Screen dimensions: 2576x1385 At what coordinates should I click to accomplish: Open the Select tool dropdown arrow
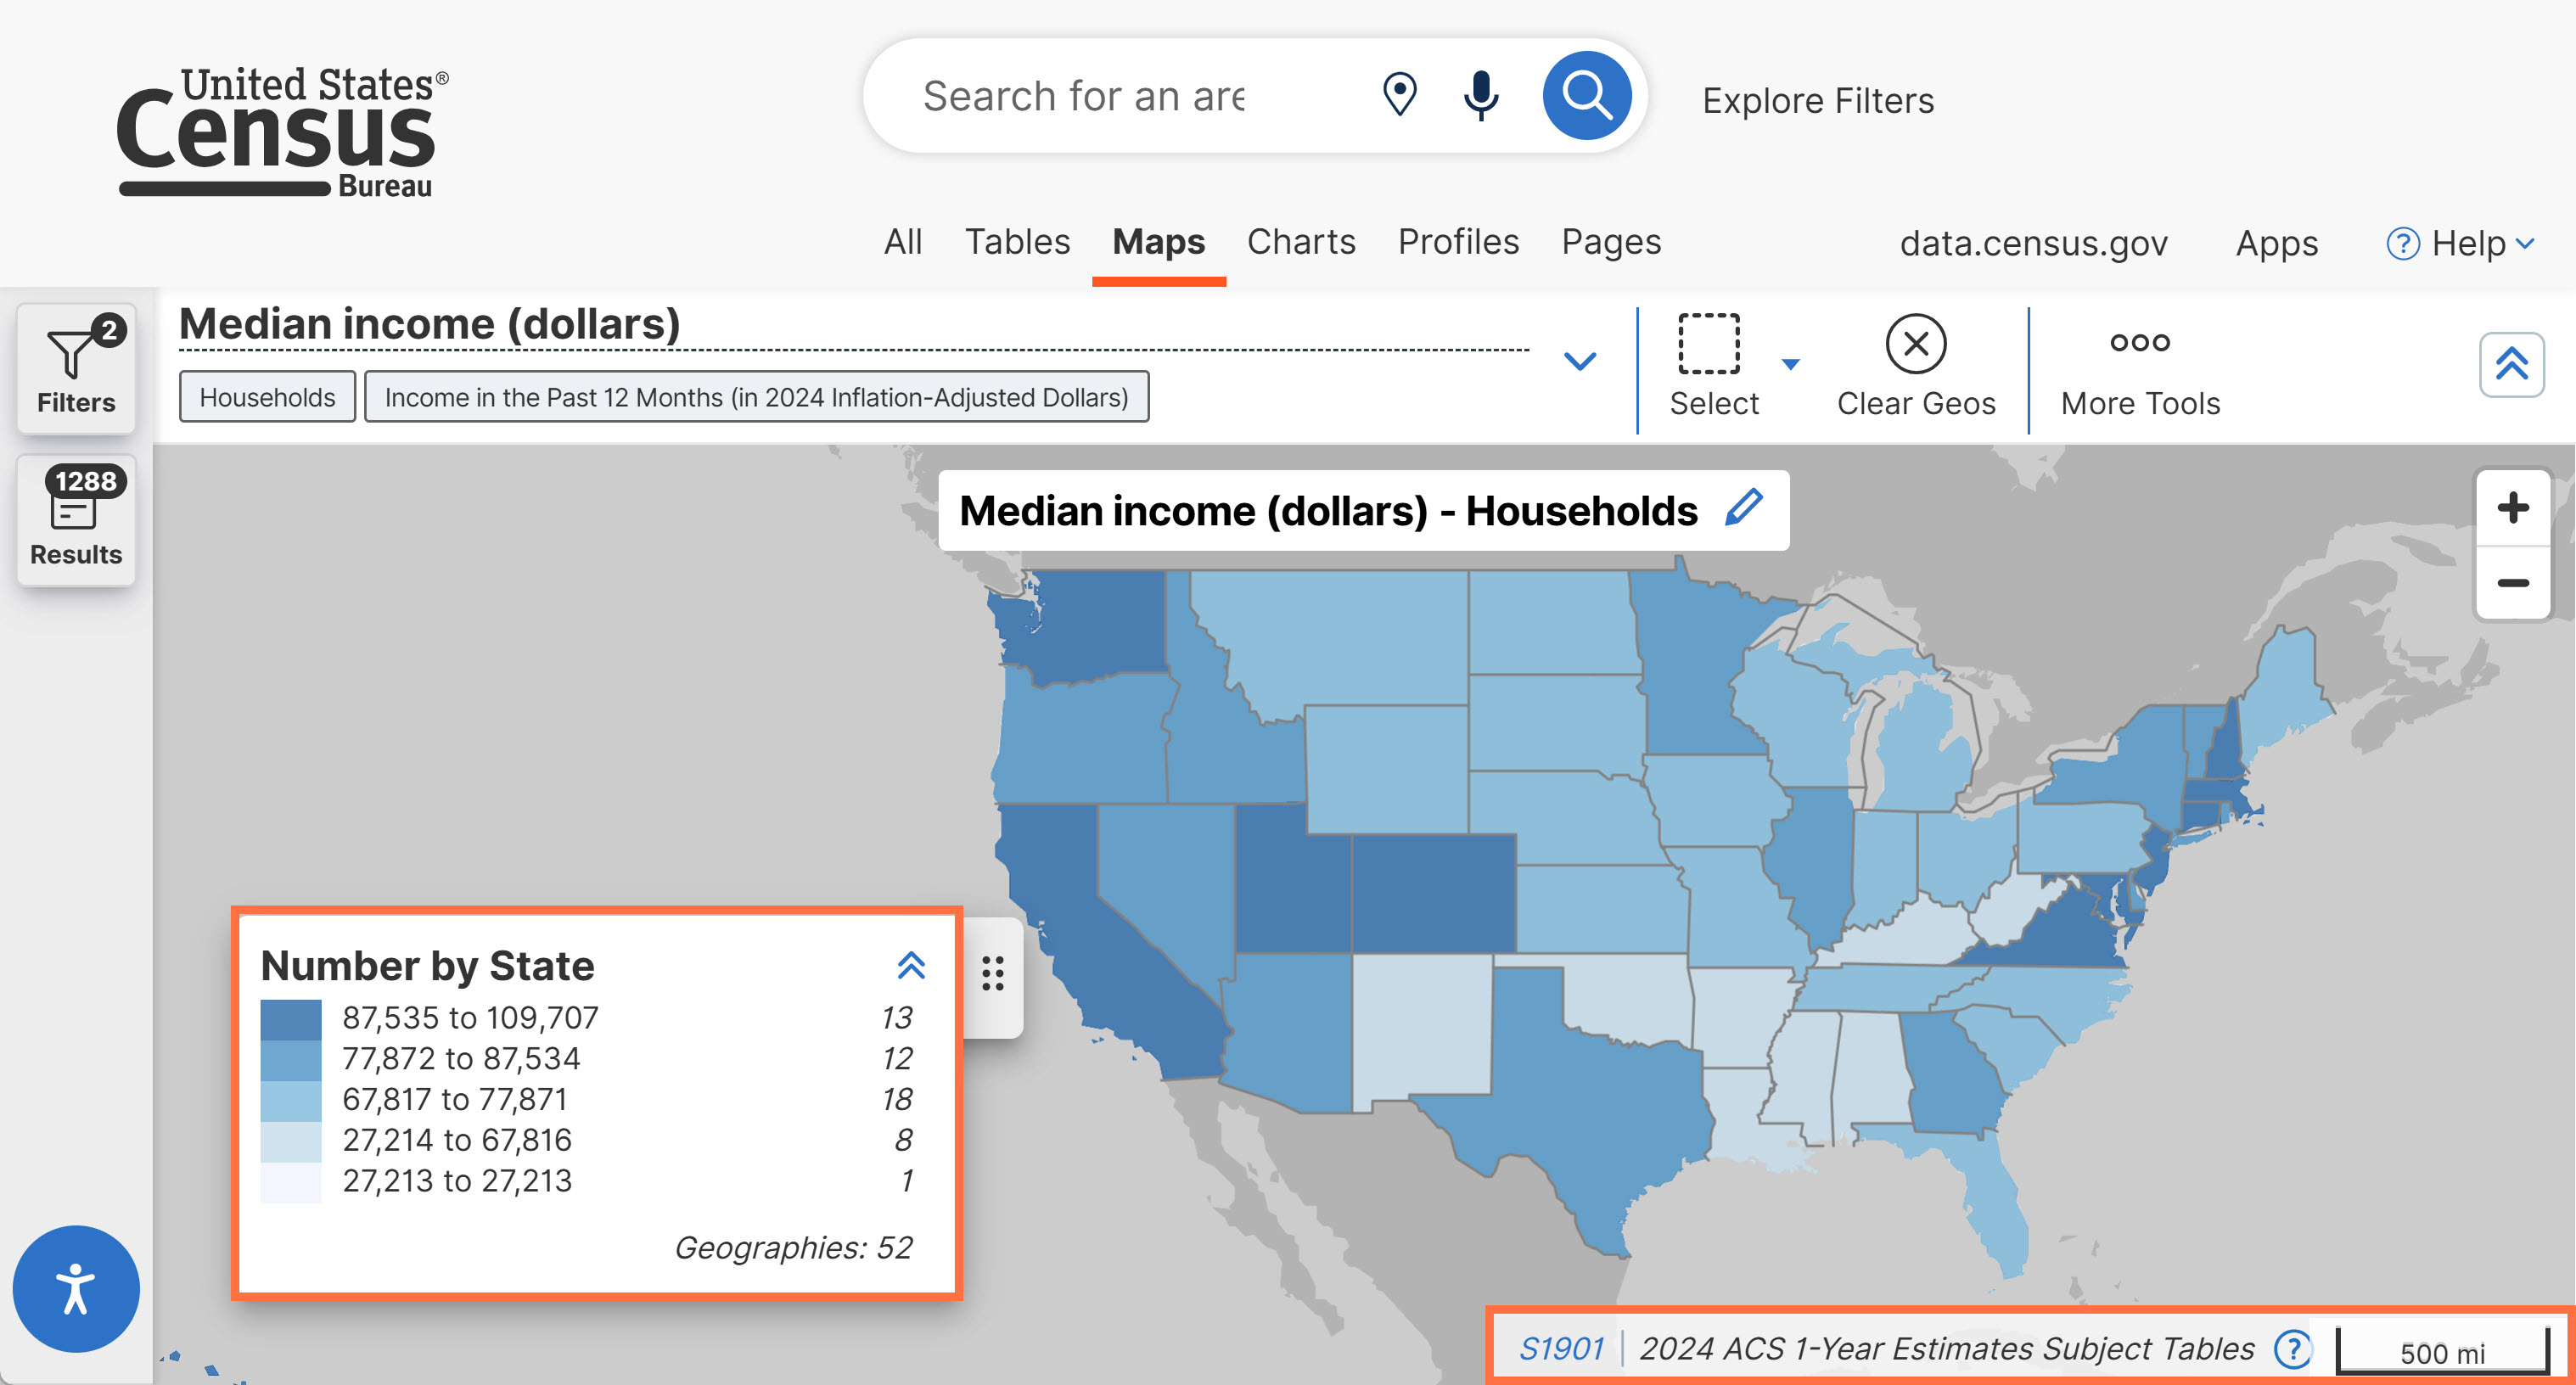pyautogui.click(x=1790, y=365)
